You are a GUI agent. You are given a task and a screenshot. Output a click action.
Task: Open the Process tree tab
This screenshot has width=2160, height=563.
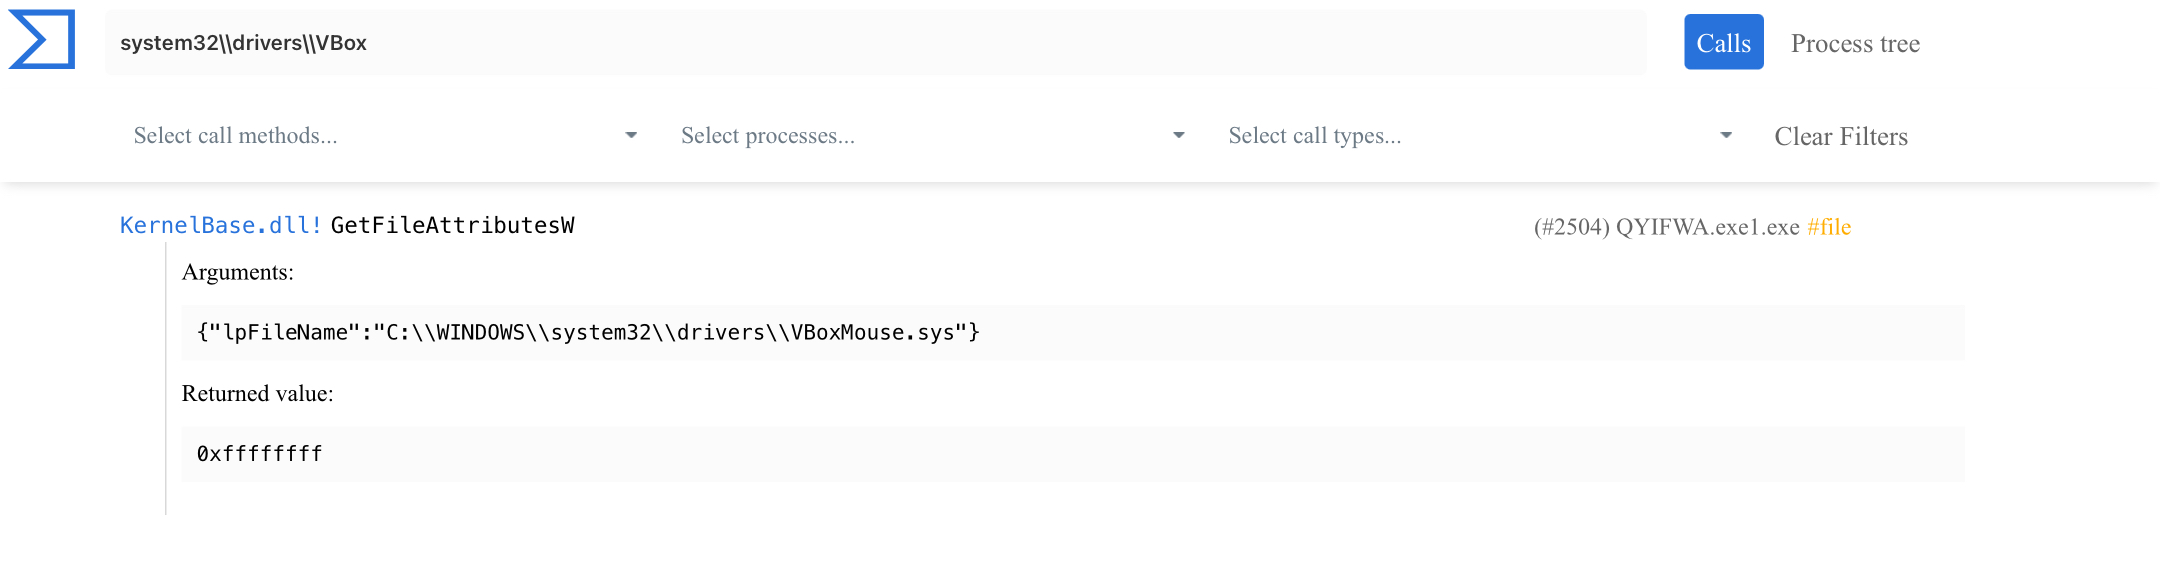click(x=1855, y=44)
